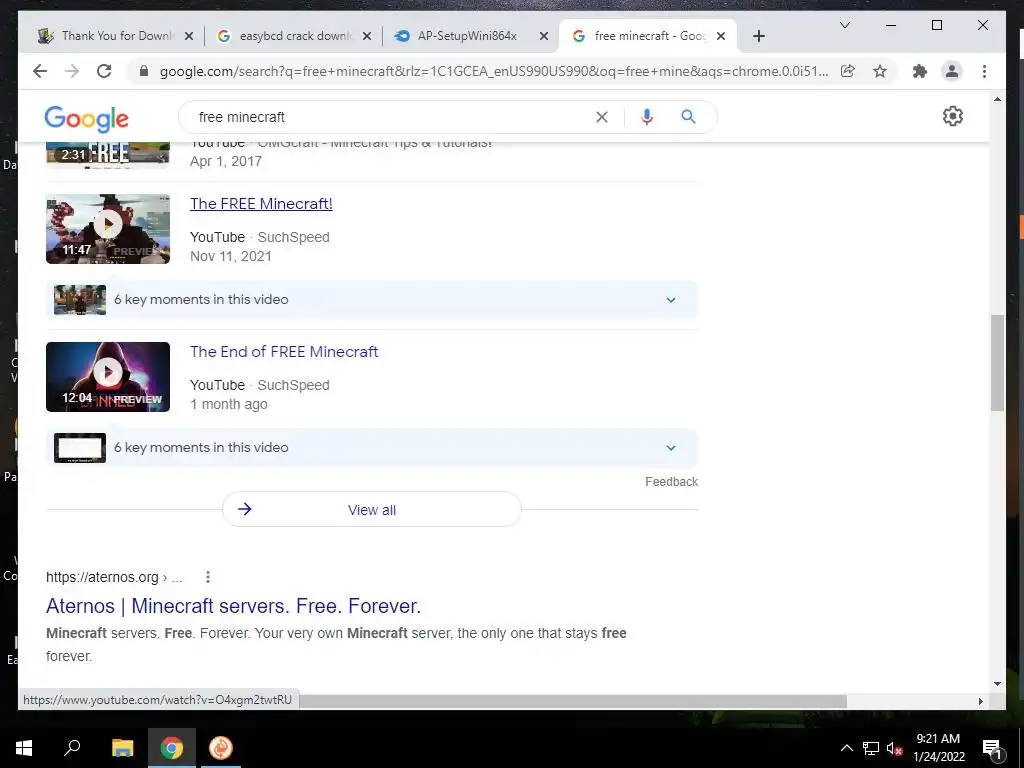Click the https://aternos.org breadcrumb
The height and width of the screenshot is (768, 1024).
point(114,577)
